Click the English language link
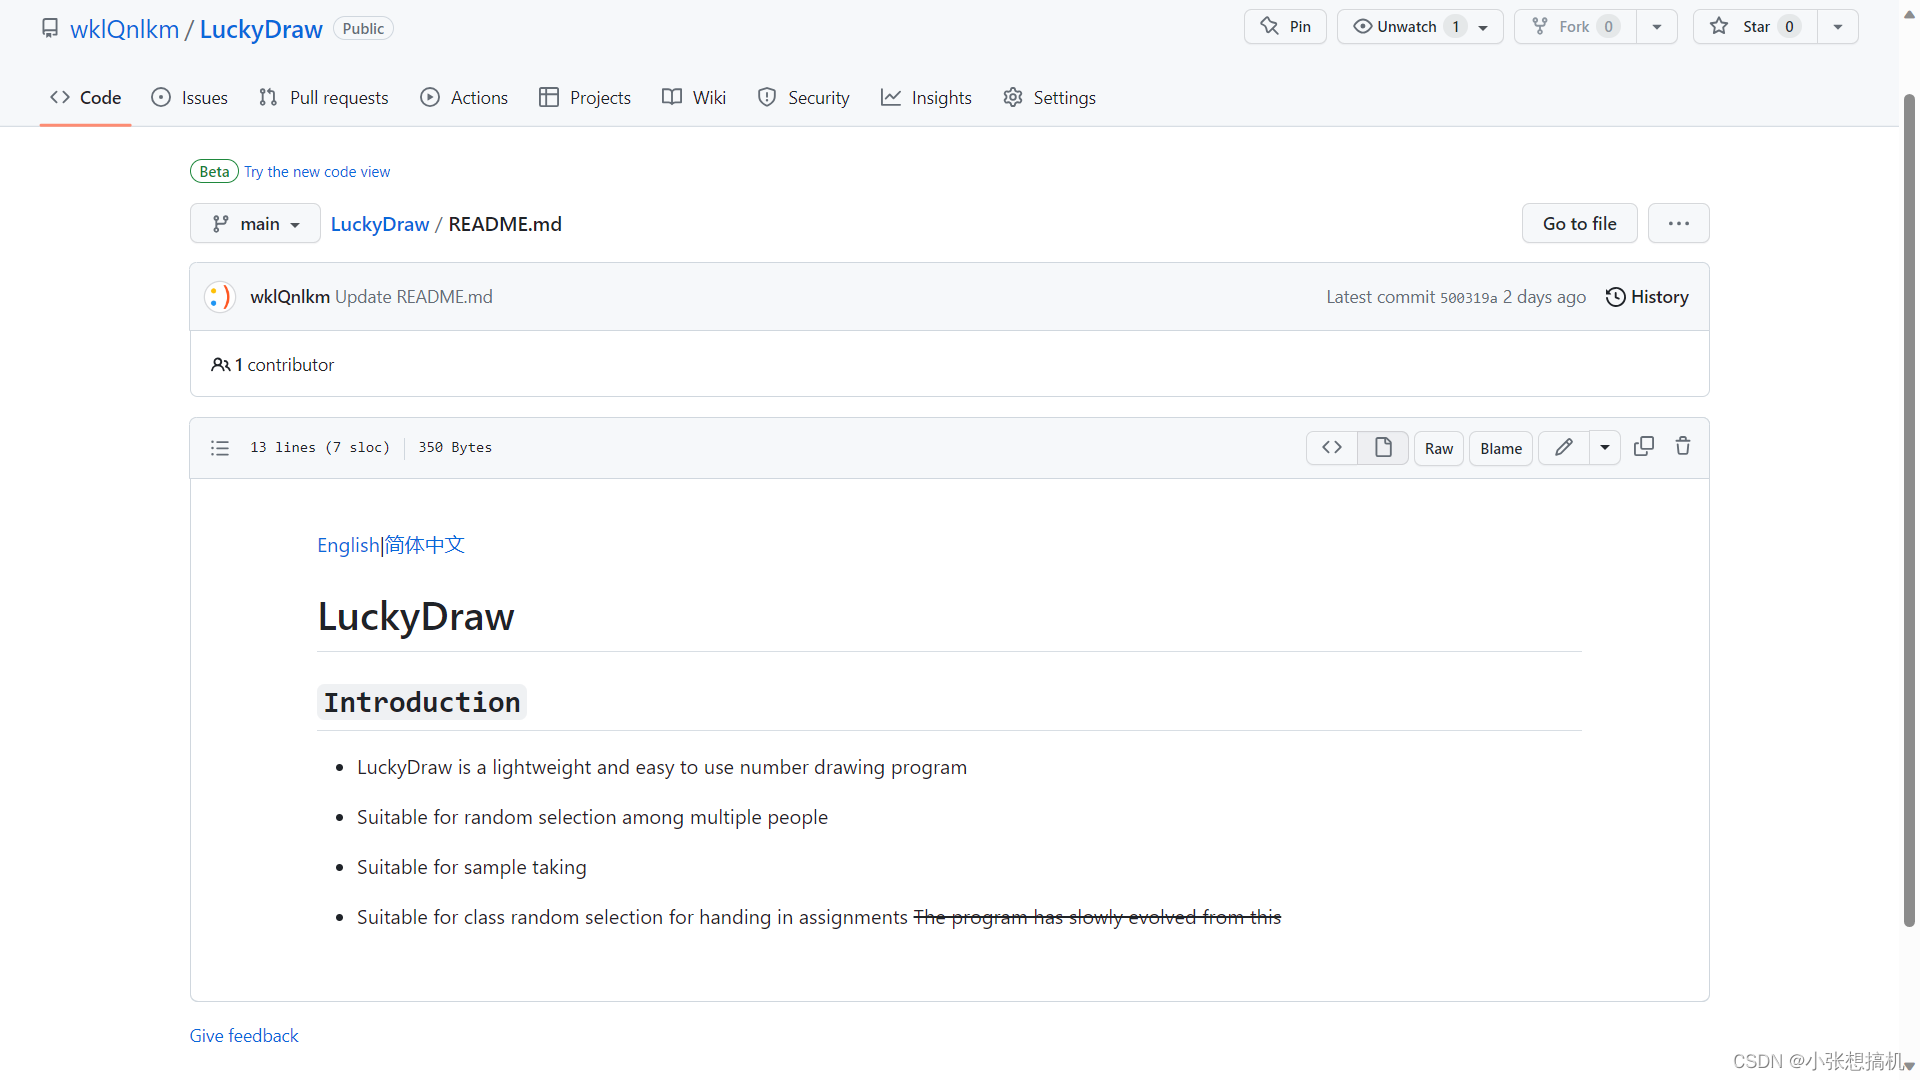This screenshot has height=1080, width=1920. pyautogui.click(x=348, y=545)
